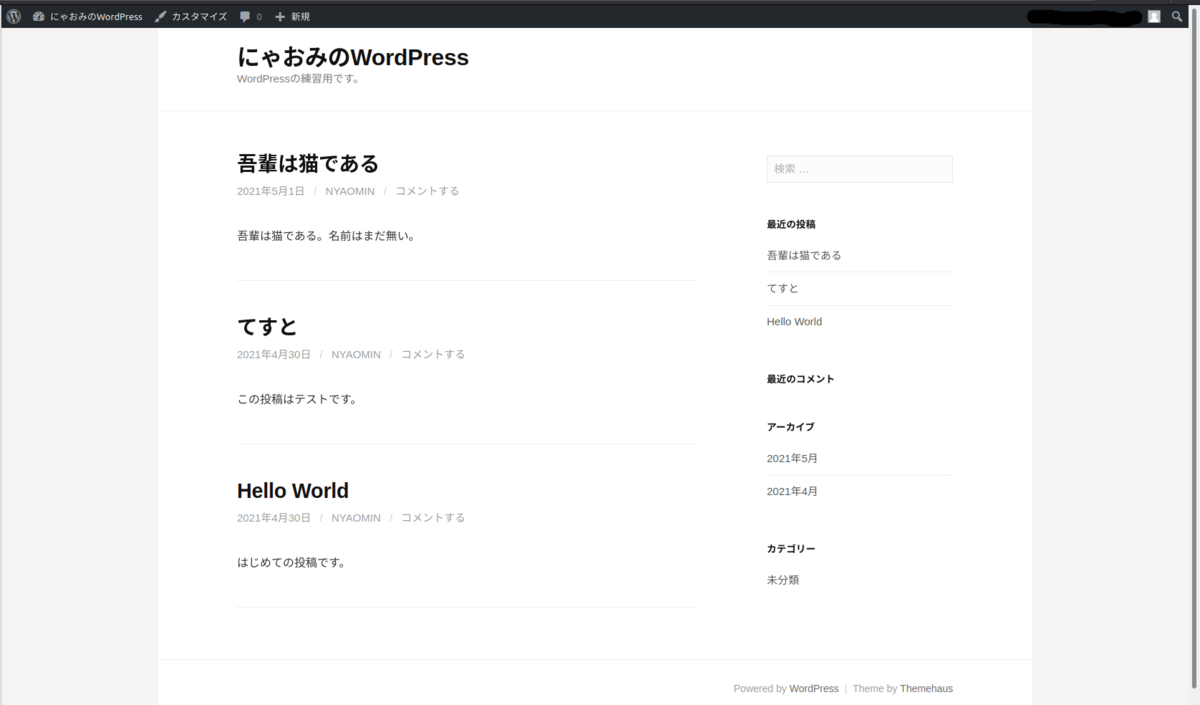
Task: Click author NYAOMIN under 吾輩は猫である
Action: [350, 191]
